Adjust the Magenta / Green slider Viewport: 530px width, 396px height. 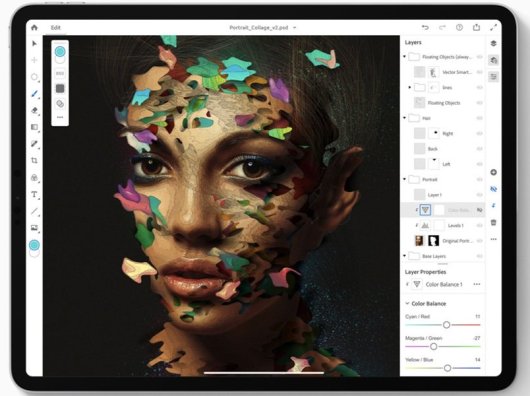point(433,346)
